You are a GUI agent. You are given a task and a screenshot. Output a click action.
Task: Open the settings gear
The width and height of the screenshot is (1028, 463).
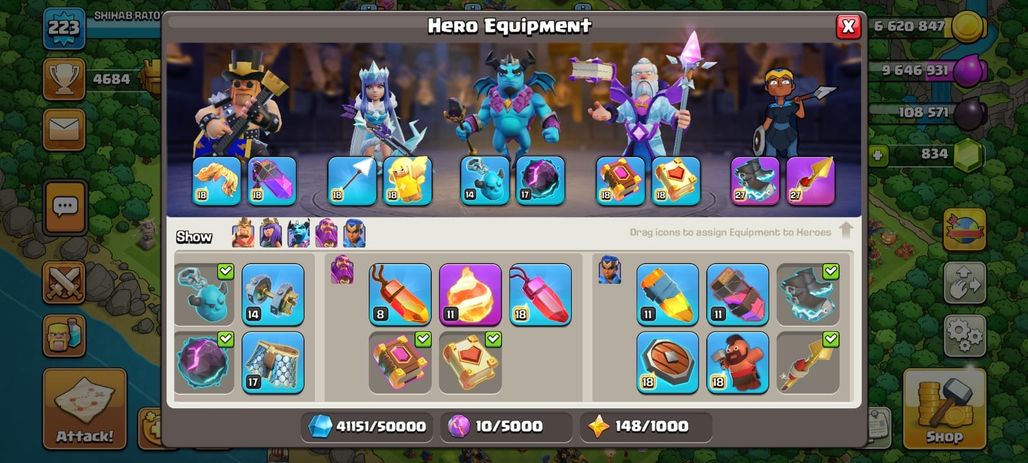coord(965,336)
